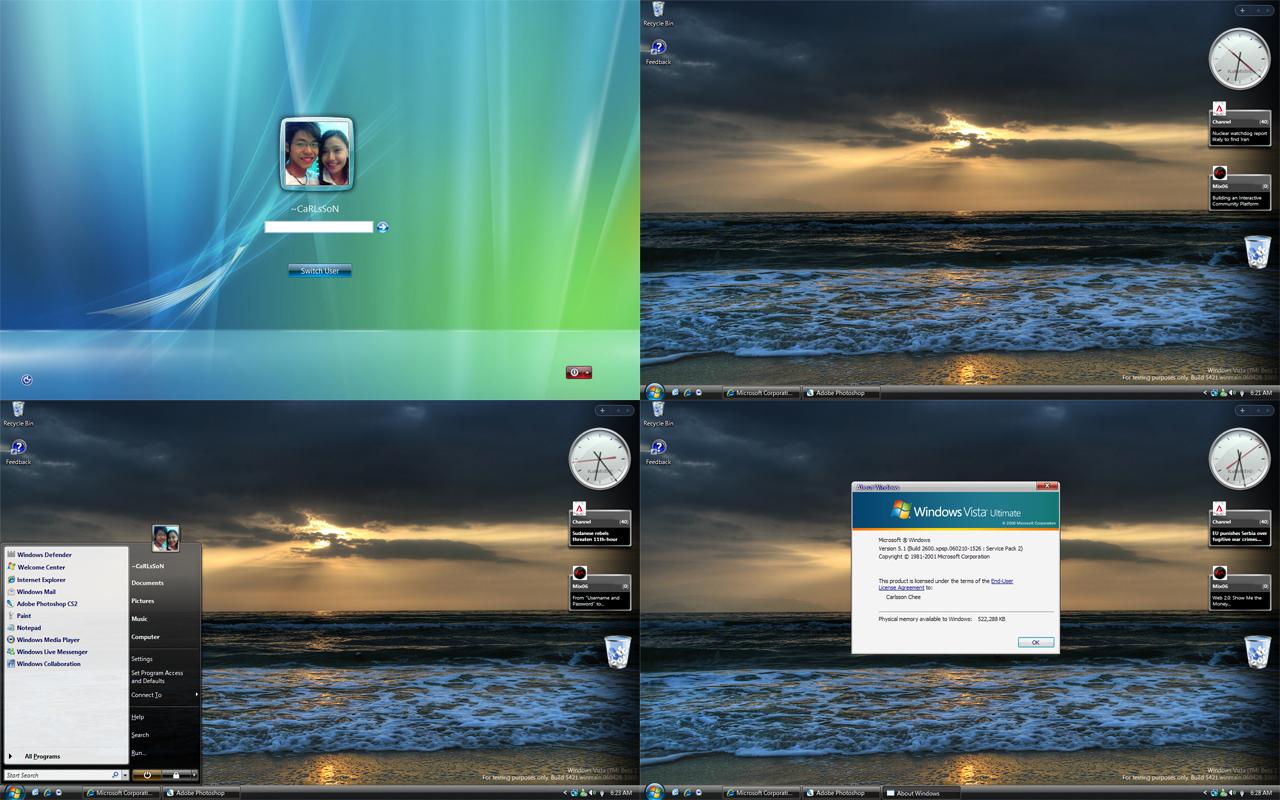The width and height of the screenshot is (1280, 800).
Task: Click the magnifier icon in Start Search
Action: pyautogui.click(x=115, y=775)
